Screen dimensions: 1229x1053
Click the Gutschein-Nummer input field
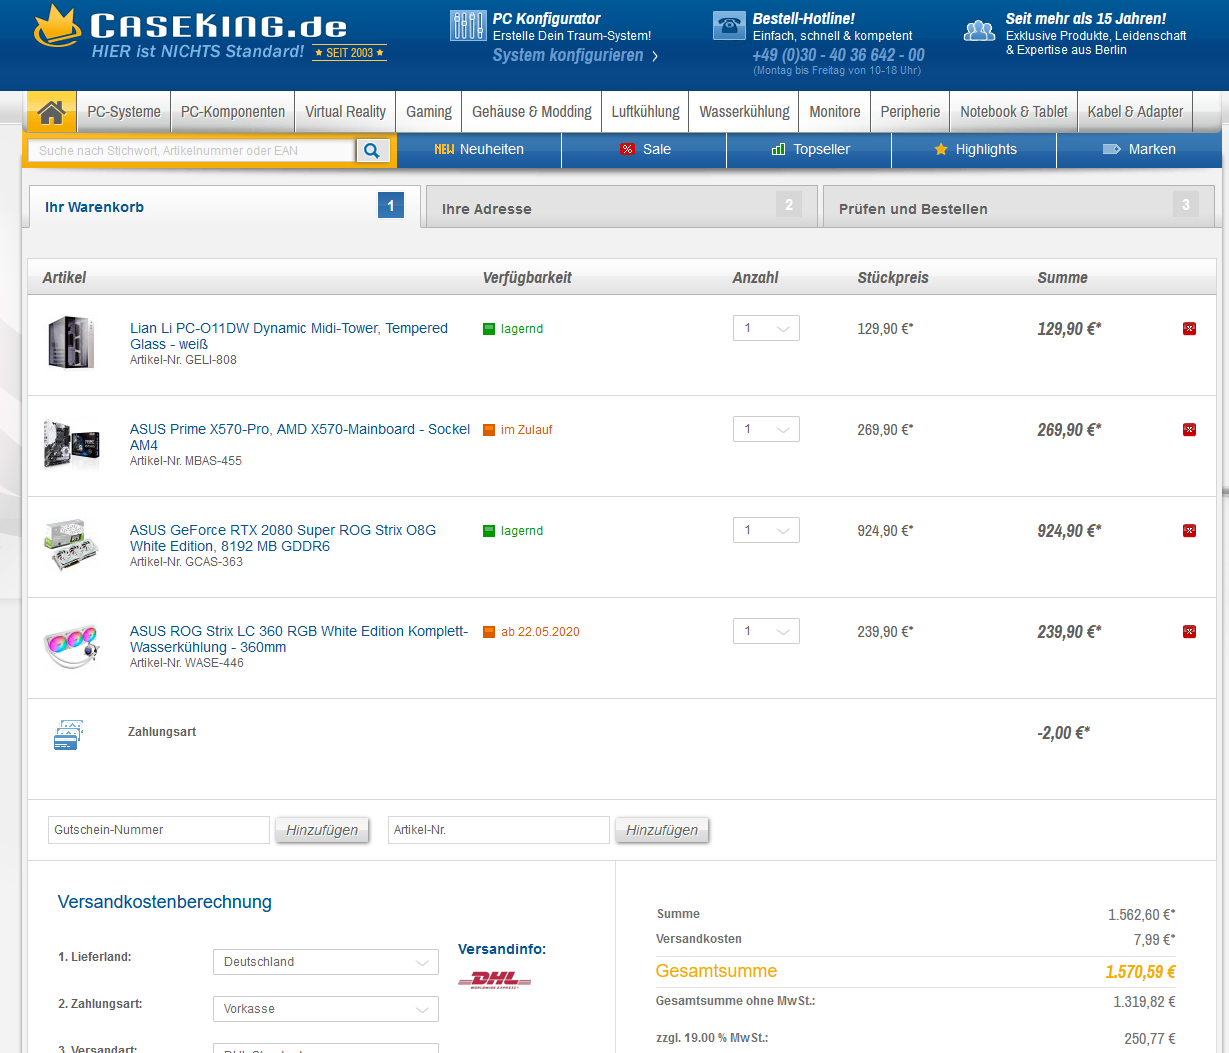[159, 830]
